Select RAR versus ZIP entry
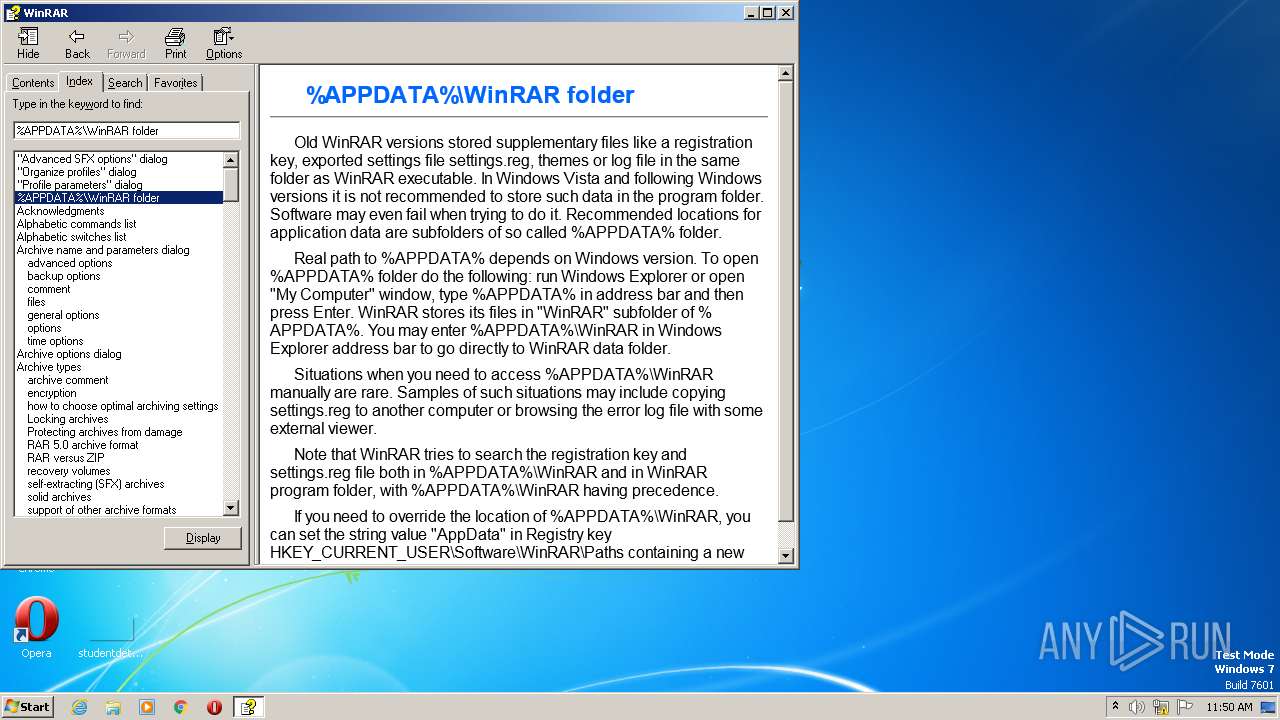The width and height of the screenshot is (1280, 720). [x=66, y=458]
